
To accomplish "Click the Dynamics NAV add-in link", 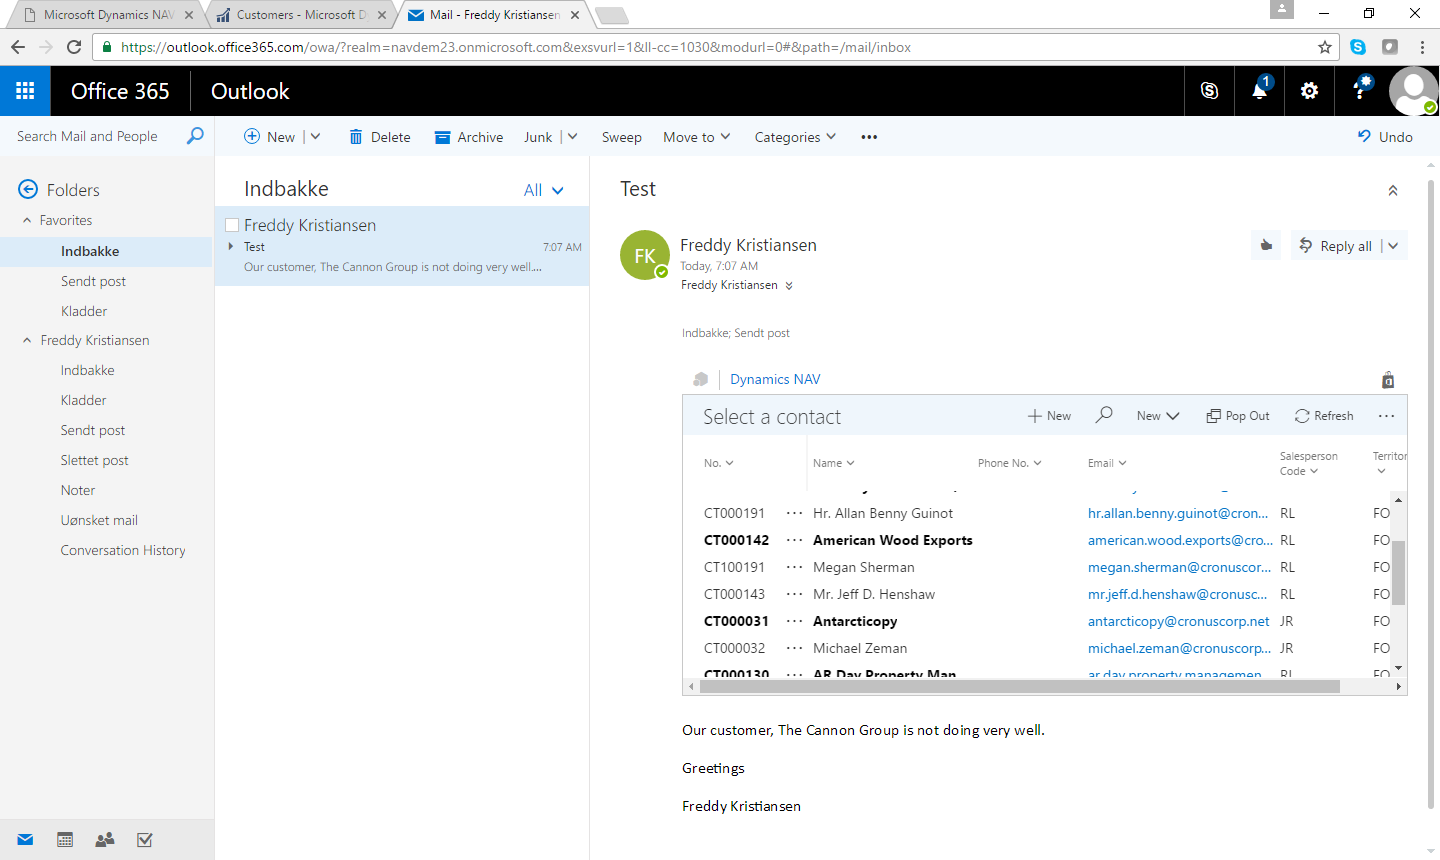I will tap(775, 379).
